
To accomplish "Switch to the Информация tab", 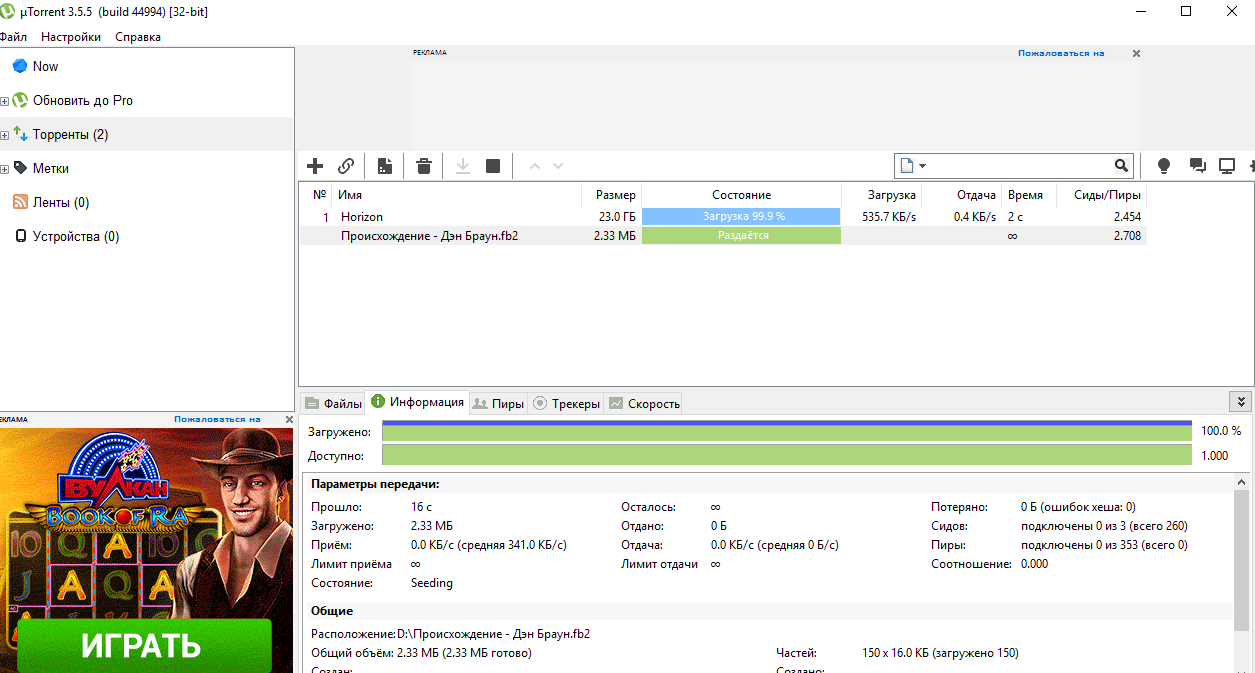I will coord(417,402).
